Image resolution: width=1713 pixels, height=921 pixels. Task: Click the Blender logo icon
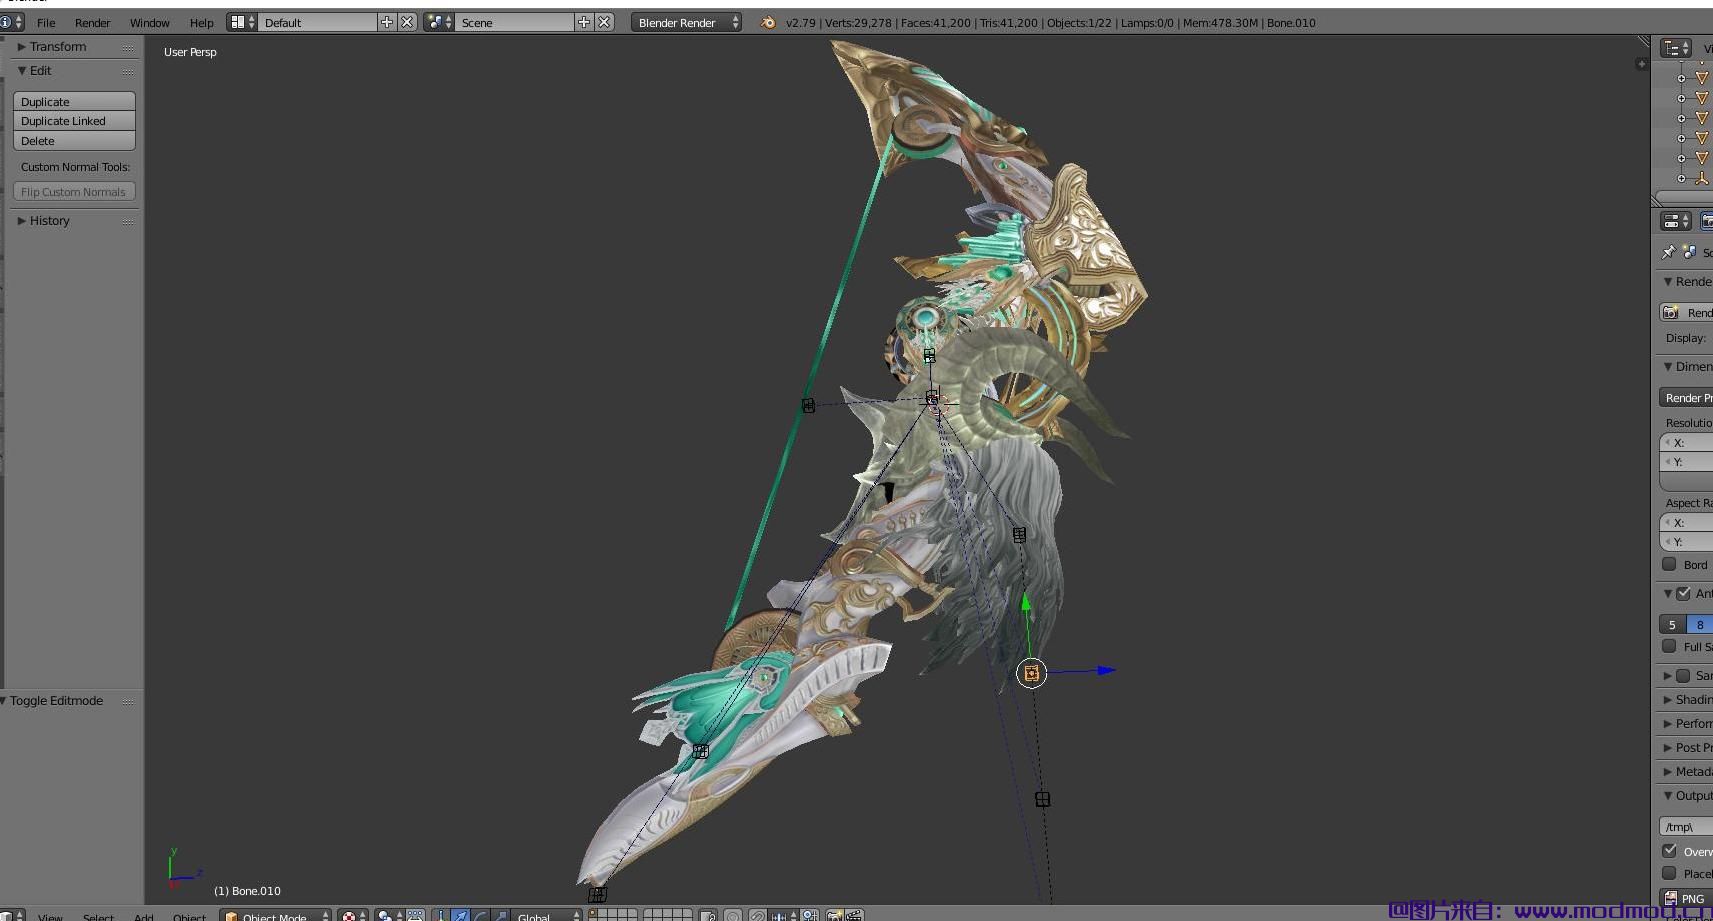coord(768,22)
